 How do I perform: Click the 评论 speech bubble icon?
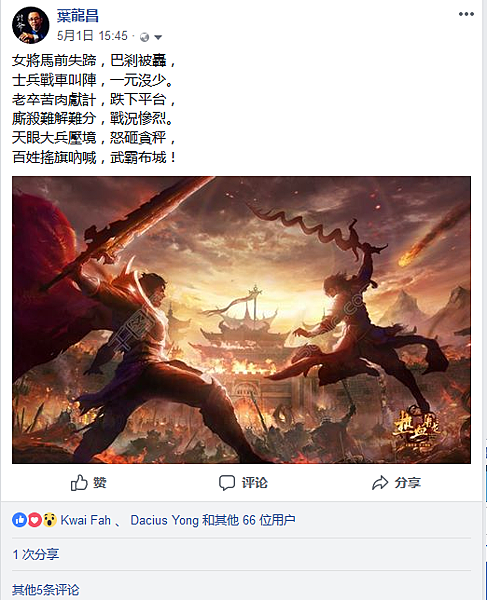226,483
